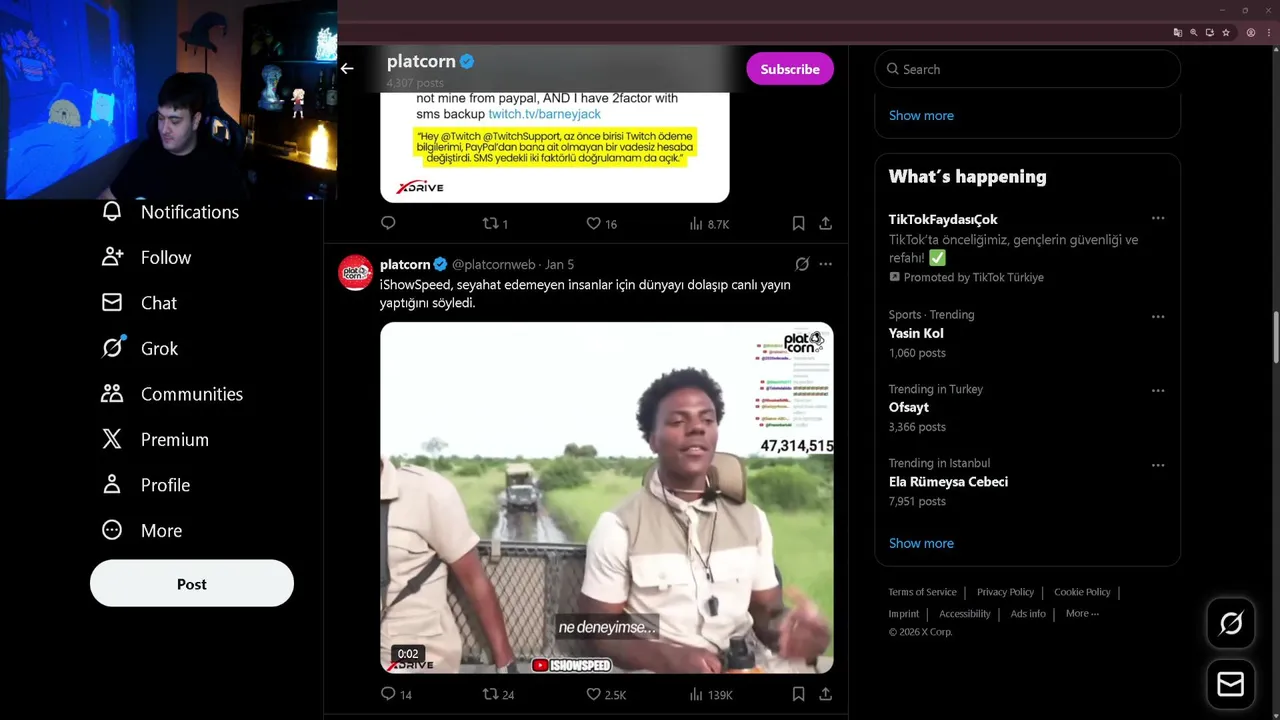View analytics showing 8.7K views
Screen dimensions: 1280x720
tap(709, 223)
